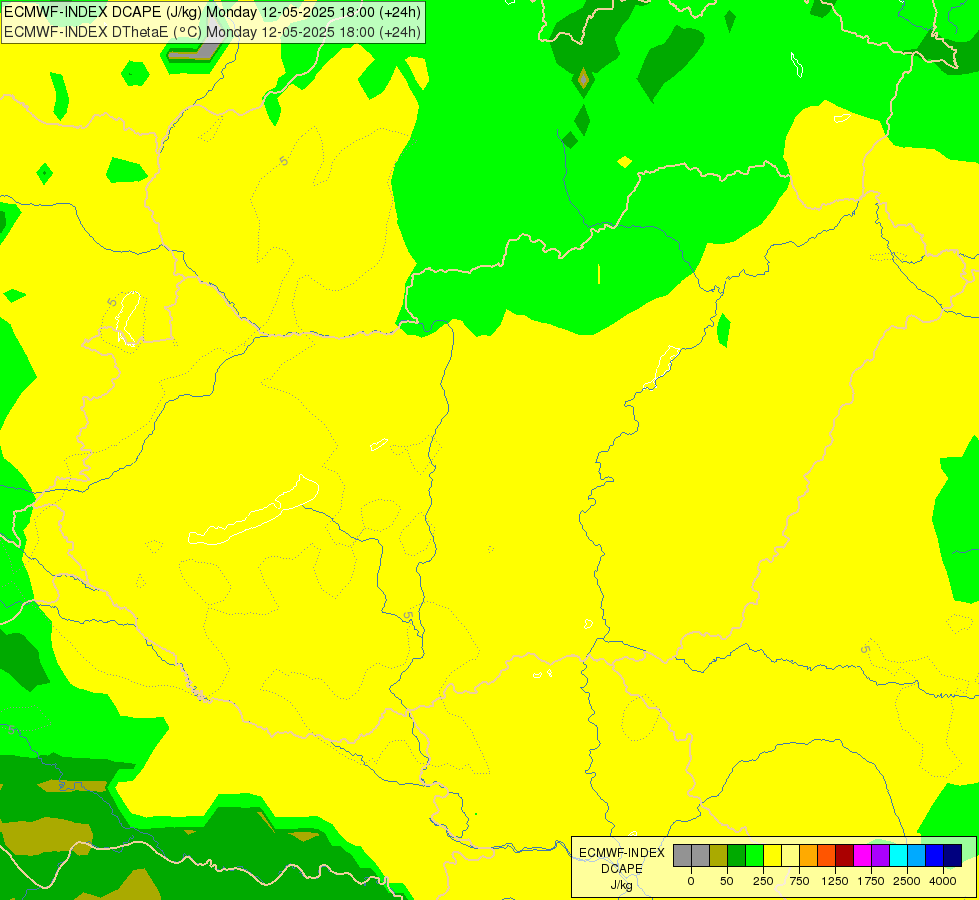Click "ECMWF-INDEX" text in the legend box
Screen dimensions: 979x900
coord(622,853)
